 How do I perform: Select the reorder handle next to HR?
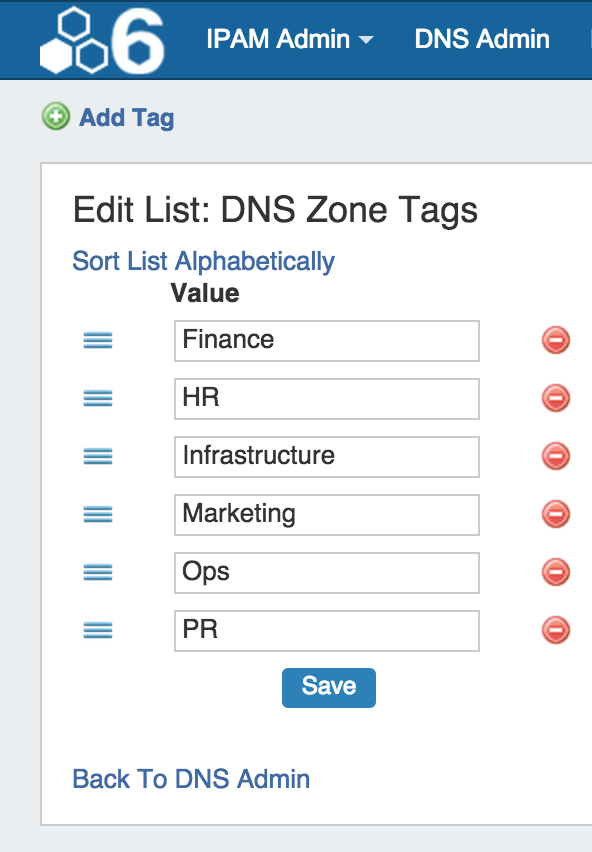(98, 398)
